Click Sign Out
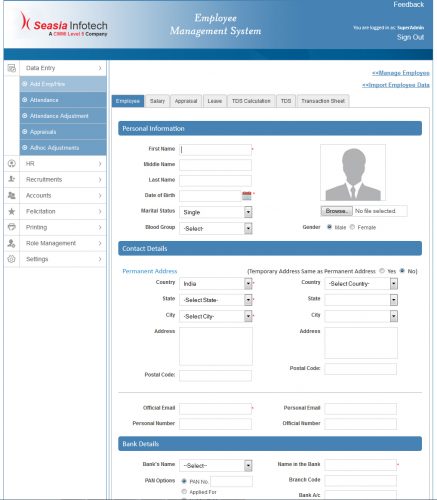This screenshot has height=500, width=437. [x=410, y=37]
